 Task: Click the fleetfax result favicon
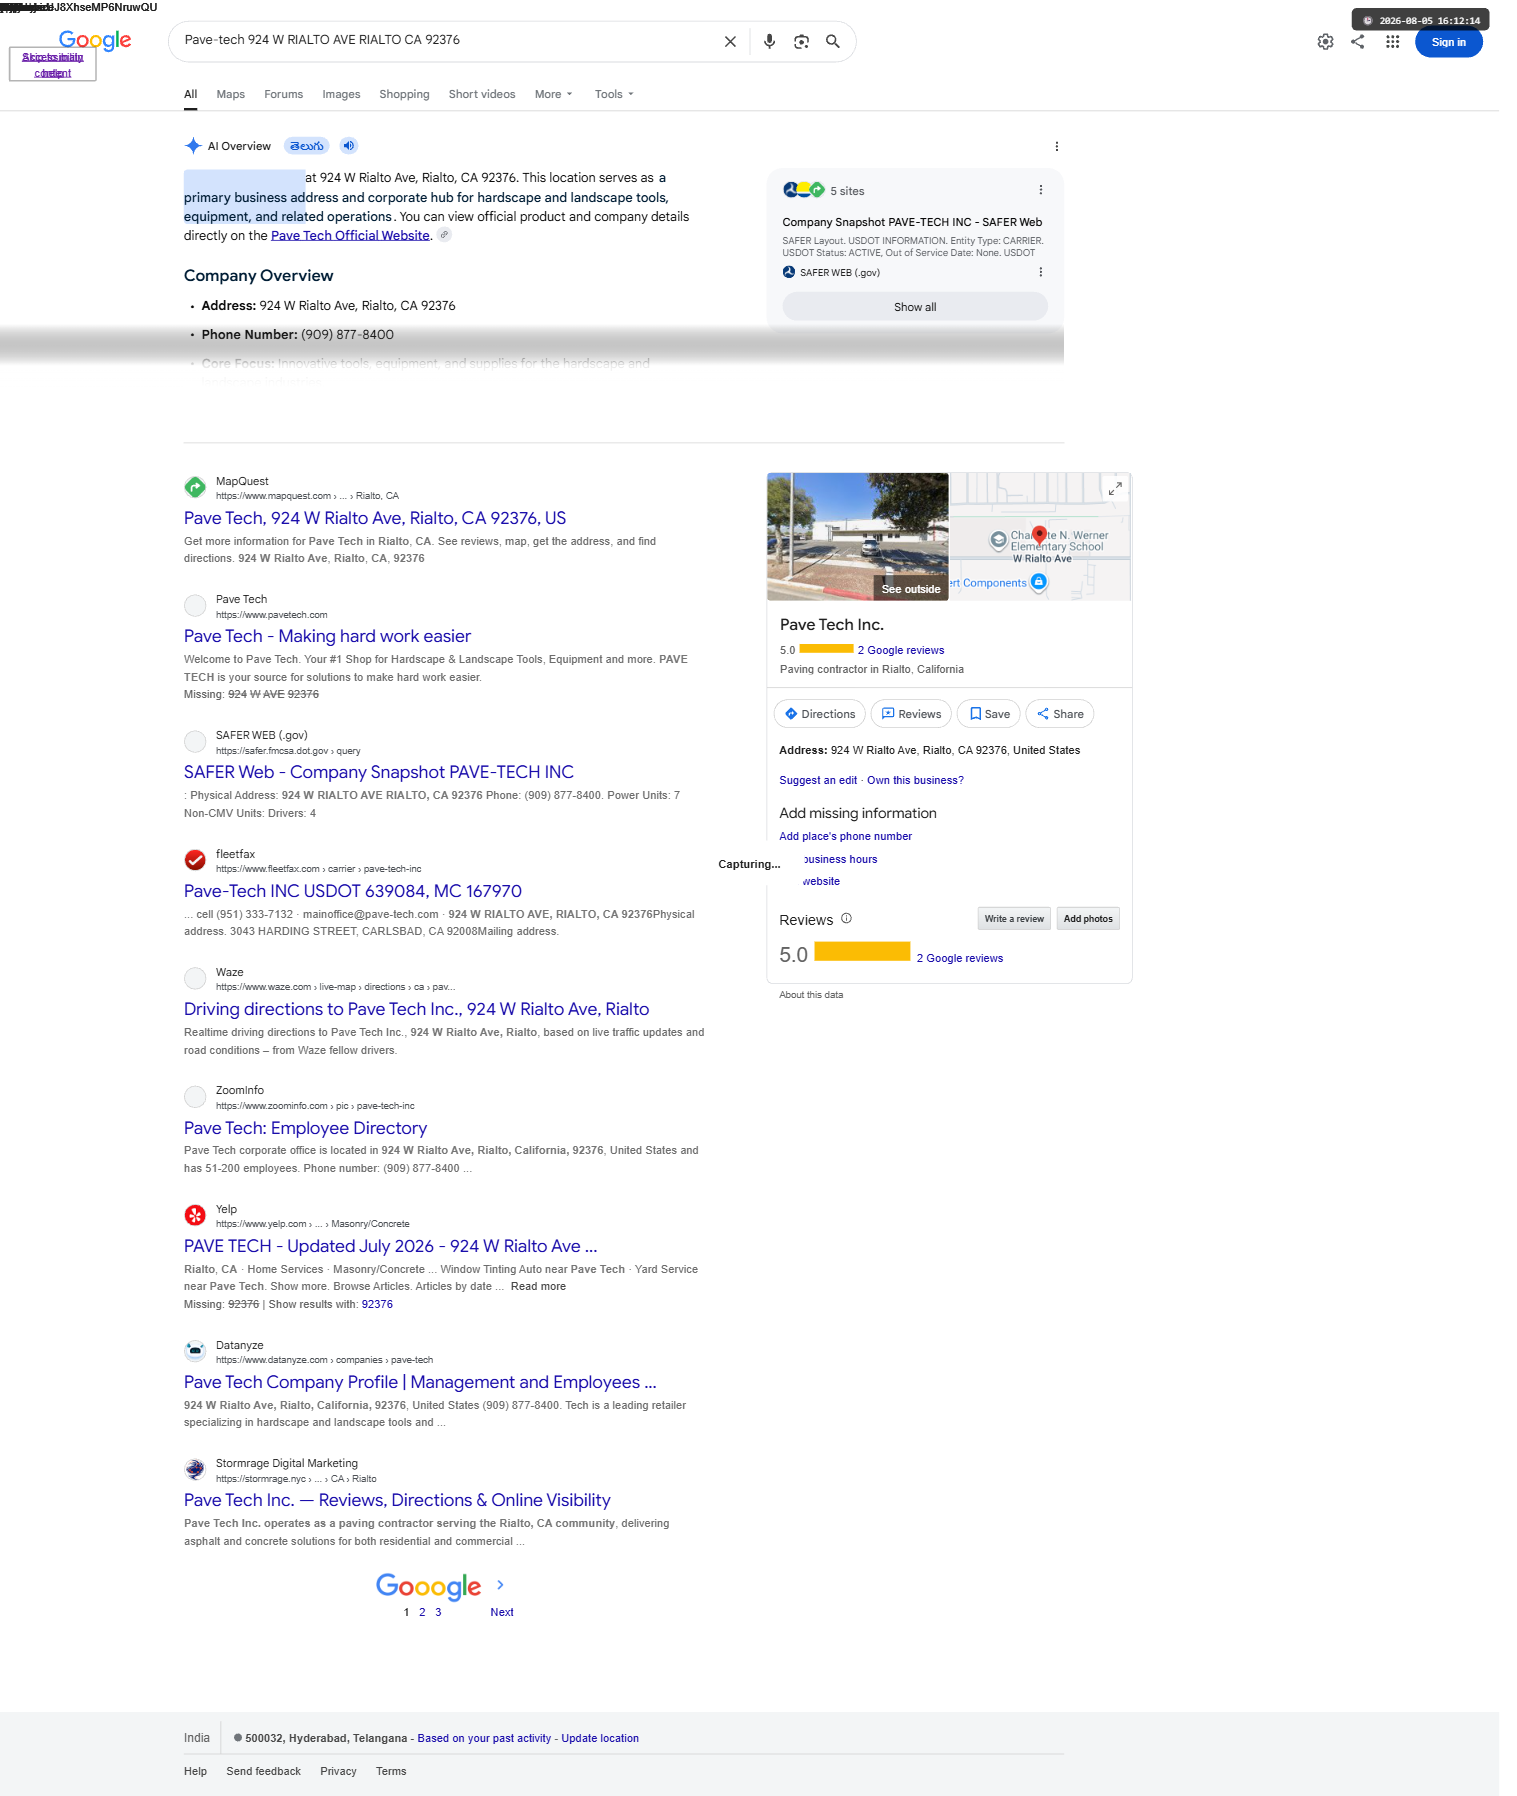(195, 860)
